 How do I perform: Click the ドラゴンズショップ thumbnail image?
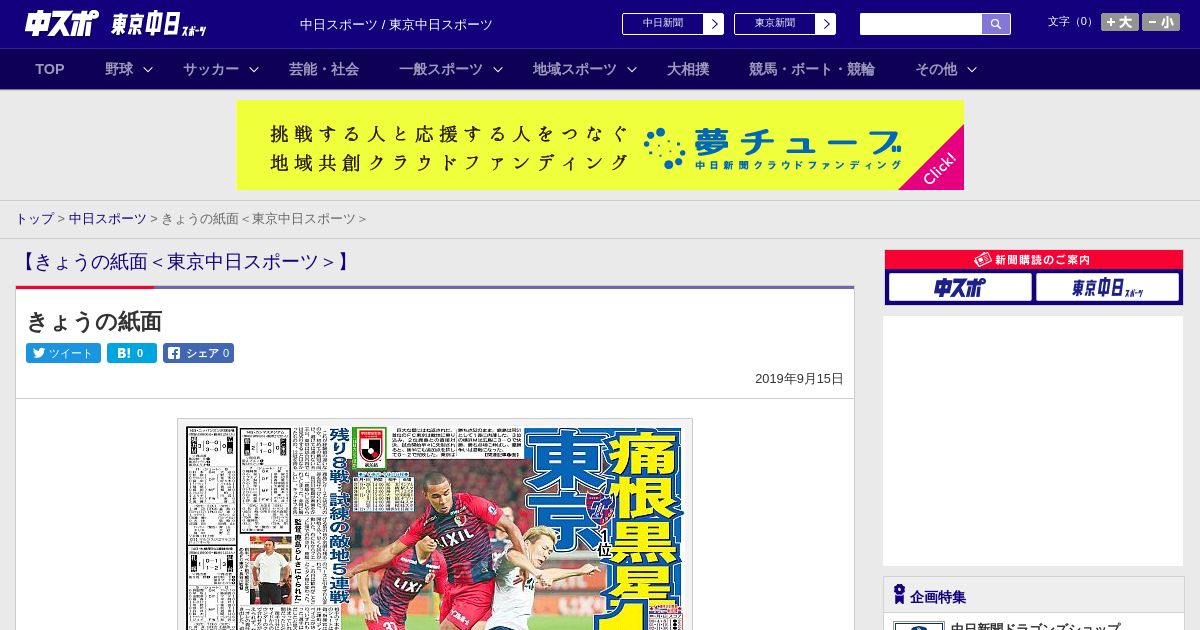(919, 626)
